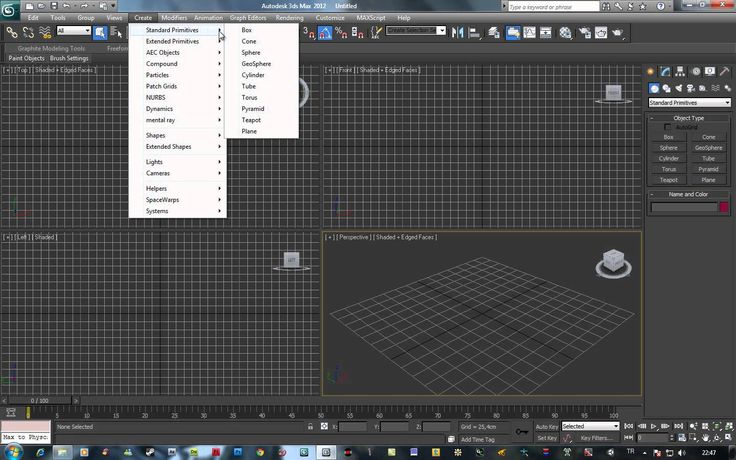Click the object color swatch
This screenshot has width=736, height=460.
(724, 207)
